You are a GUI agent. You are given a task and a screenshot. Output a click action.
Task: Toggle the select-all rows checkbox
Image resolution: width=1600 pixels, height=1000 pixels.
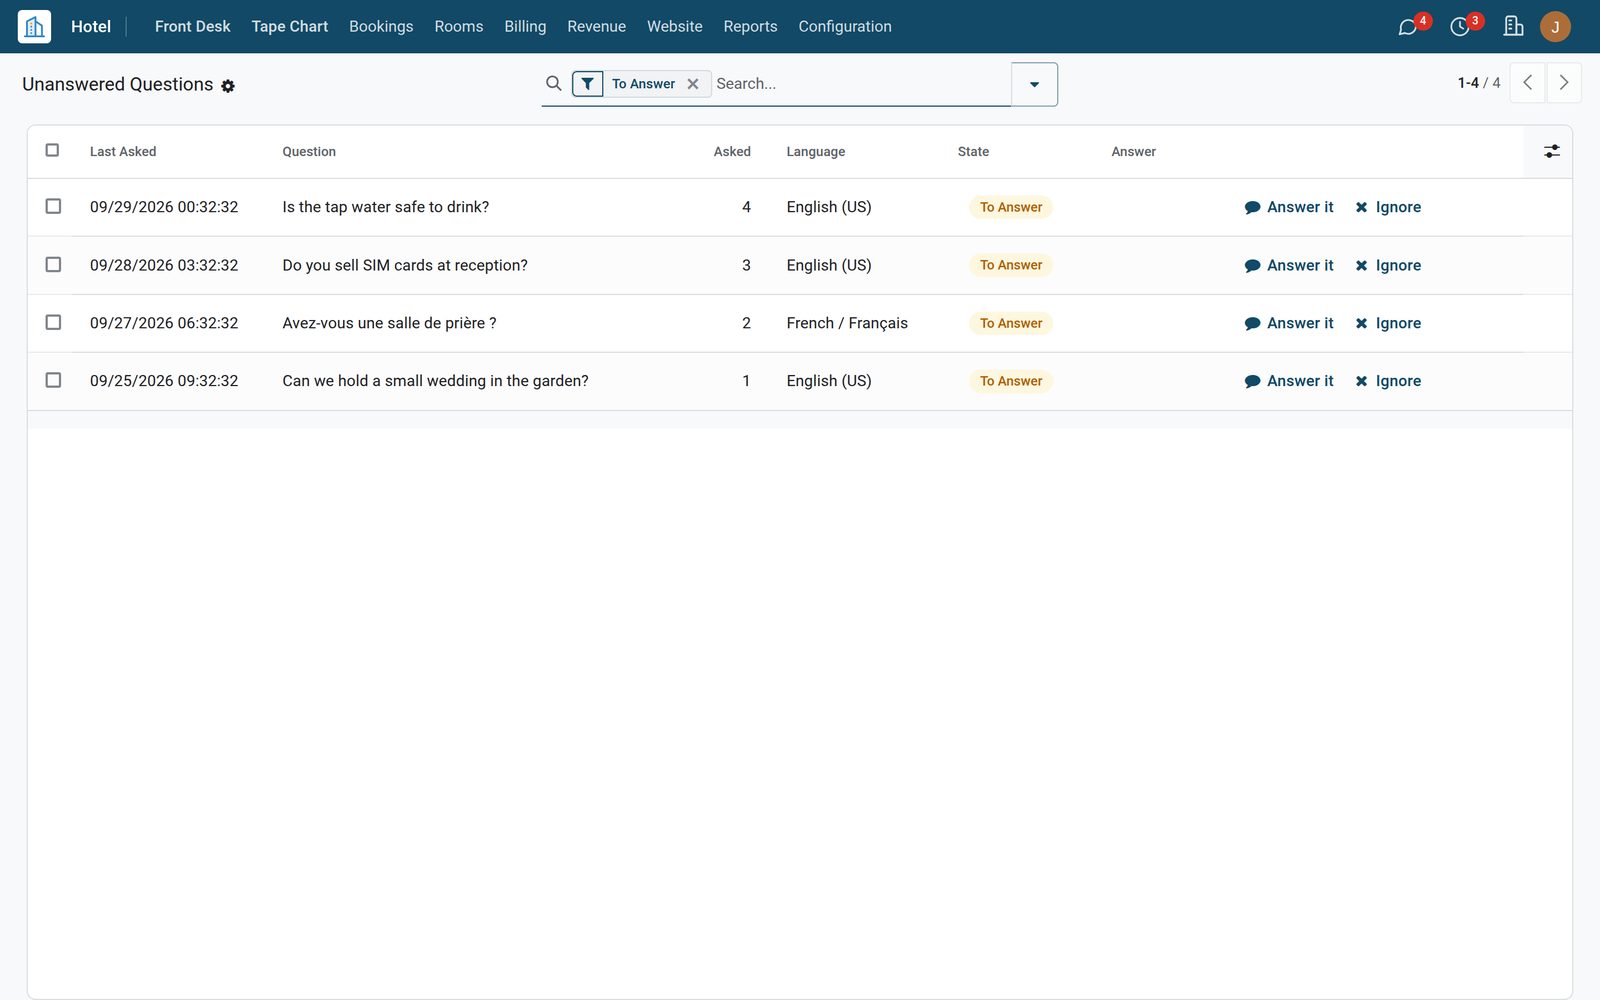(x=53, y=150)
